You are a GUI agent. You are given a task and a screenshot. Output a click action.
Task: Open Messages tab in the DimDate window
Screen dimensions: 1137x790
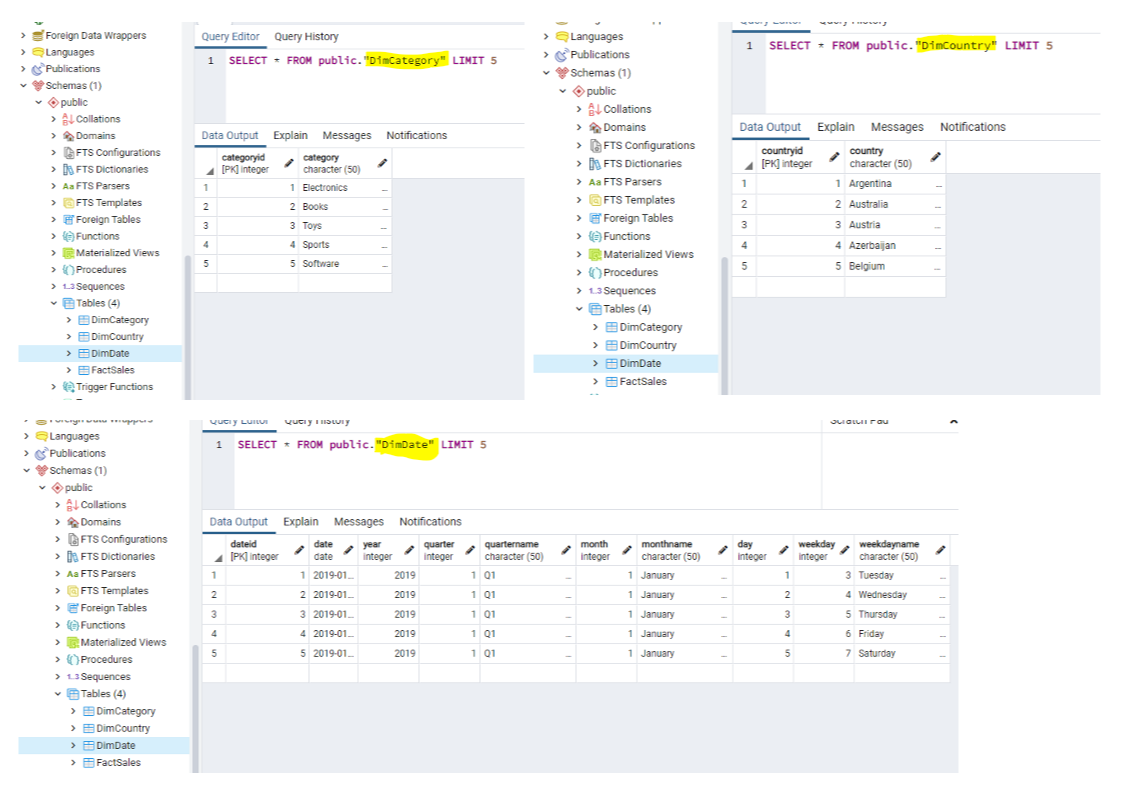[x=358, y=522]
